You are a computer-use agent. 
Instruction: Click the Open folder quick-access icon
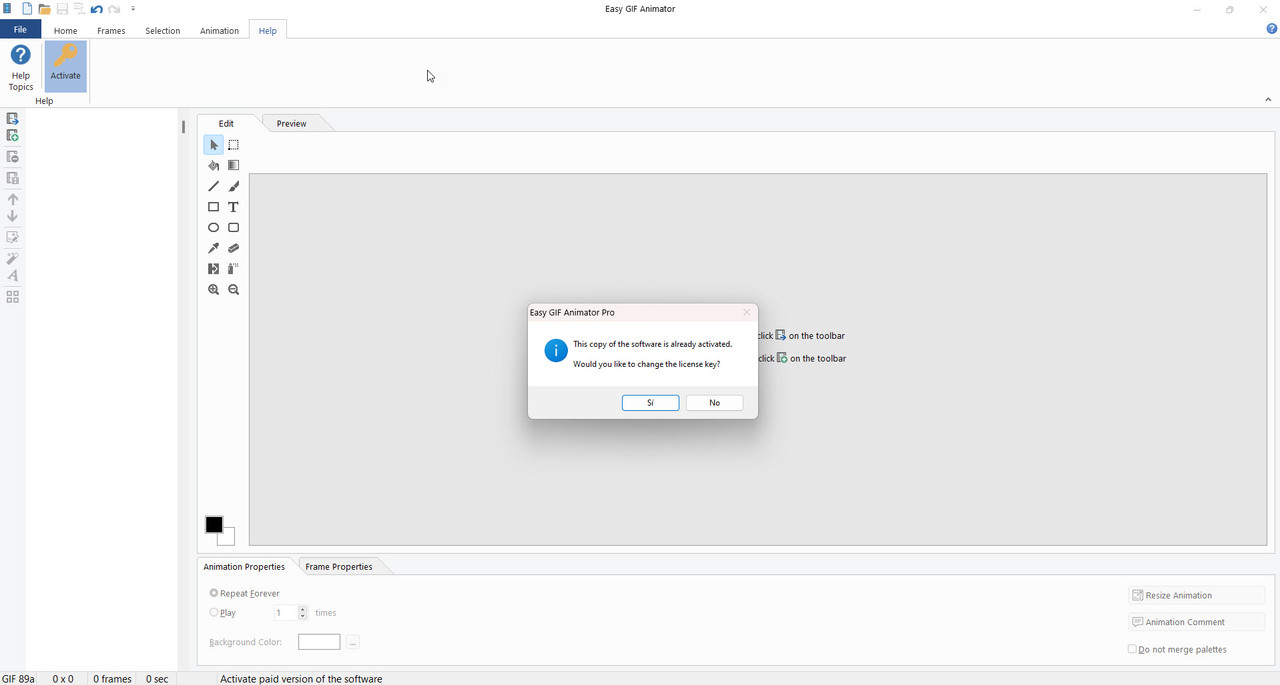click(44, 9)
